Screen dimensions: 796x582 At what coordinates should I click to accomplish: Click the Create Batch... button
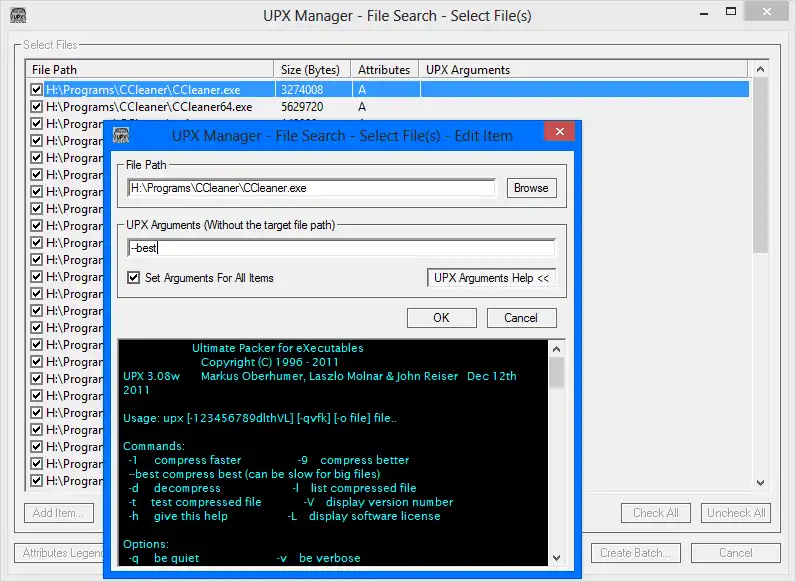[636, 553]
